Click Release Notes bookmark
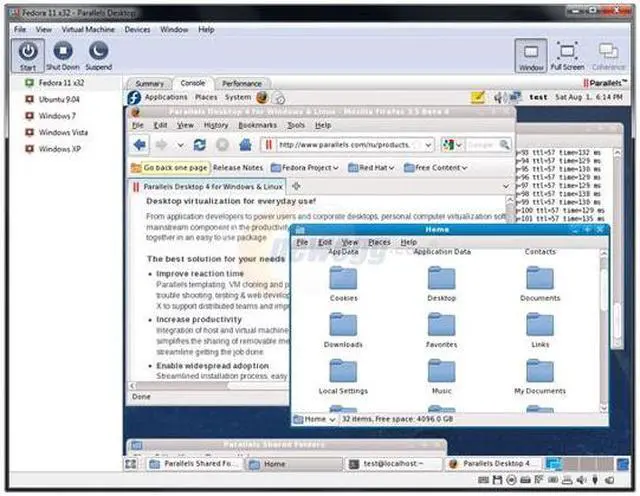Screen dimensions: 640x496 [238, 168]
